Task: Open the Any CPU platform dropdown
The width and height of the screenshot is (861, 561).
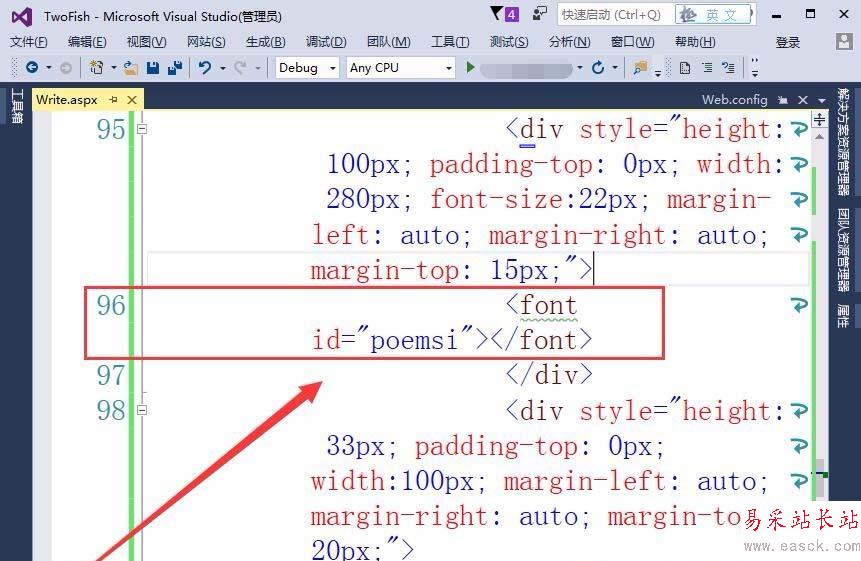Action: click(449, 68)
